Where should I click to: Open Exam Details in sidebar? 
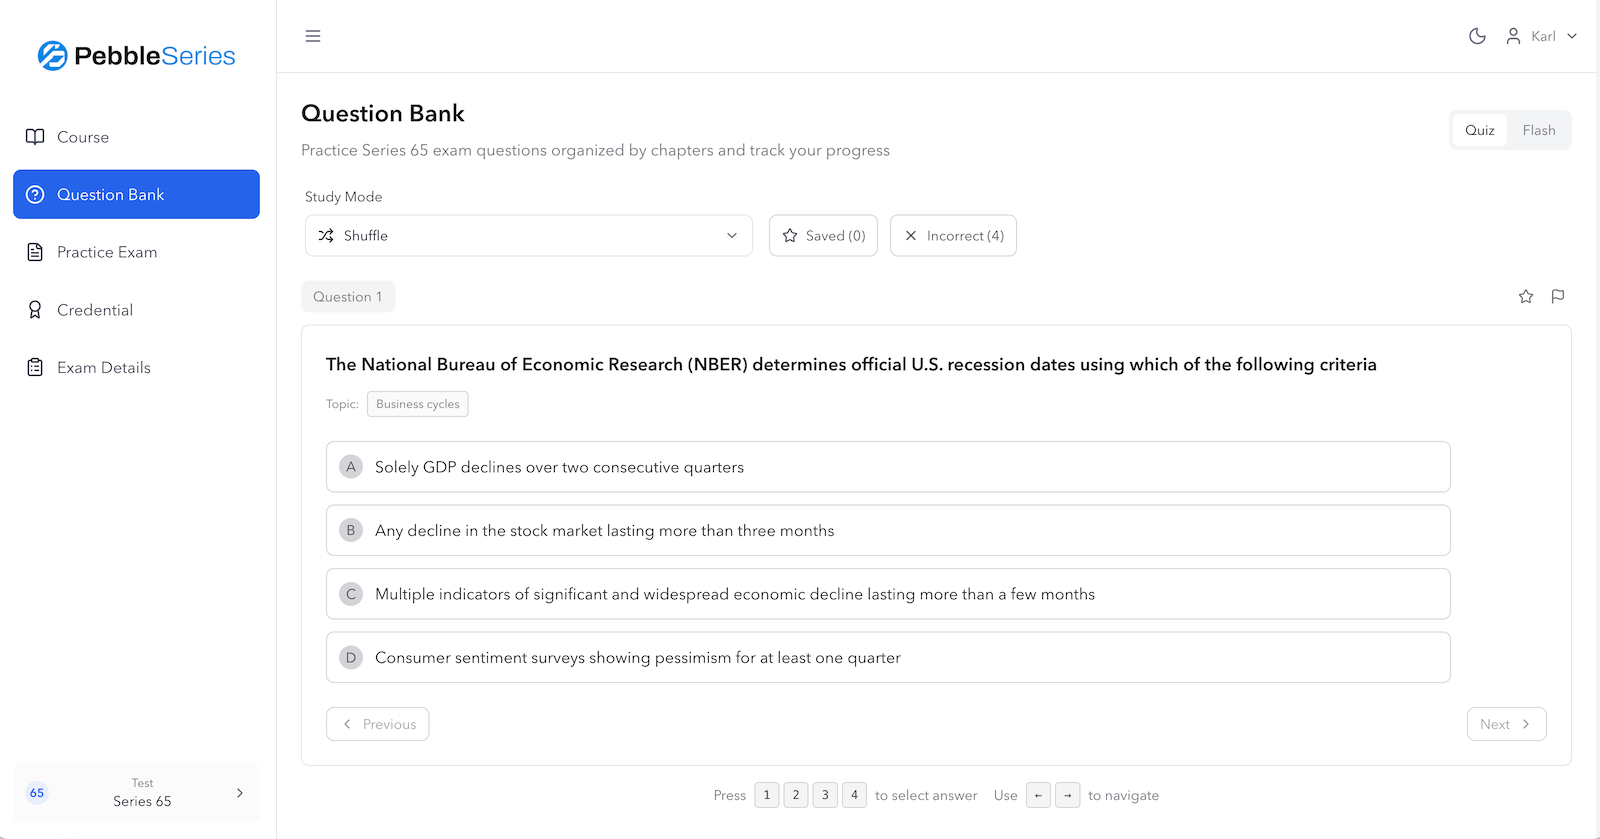pos(103,368)
